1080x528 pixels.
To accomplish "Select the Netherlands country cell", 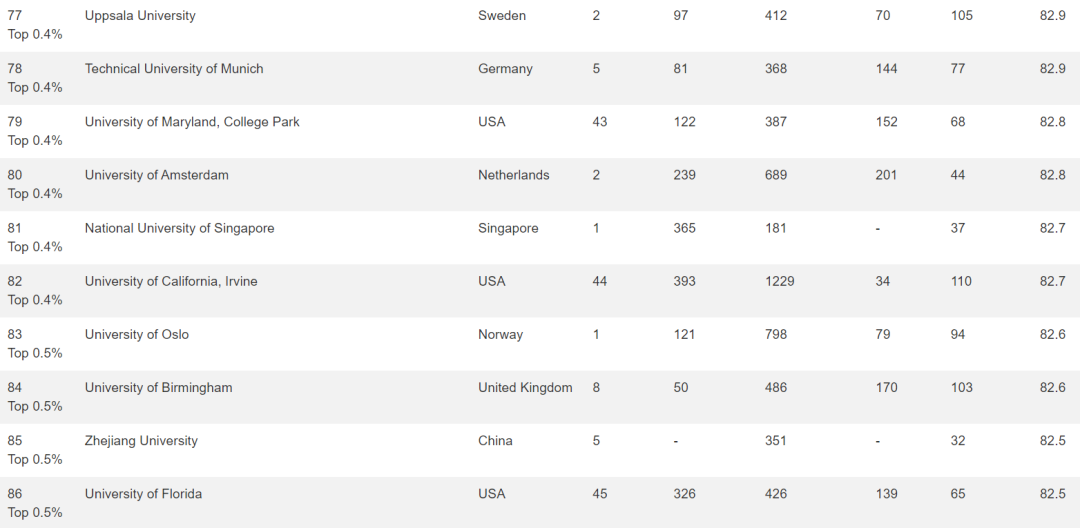I will 514,175.
